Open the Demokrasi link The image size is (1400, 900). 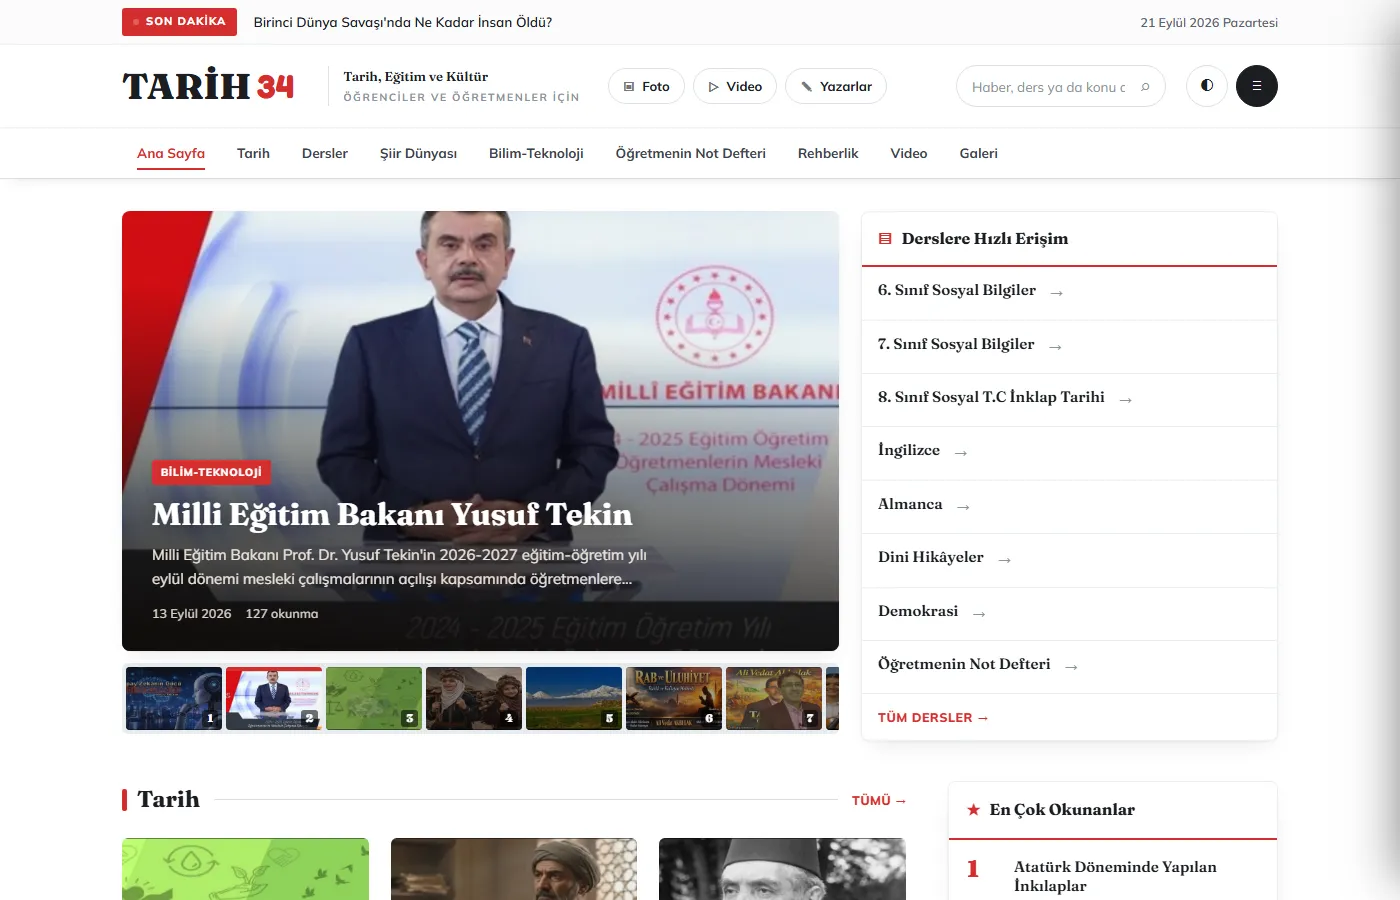(x=1069, y=612)
